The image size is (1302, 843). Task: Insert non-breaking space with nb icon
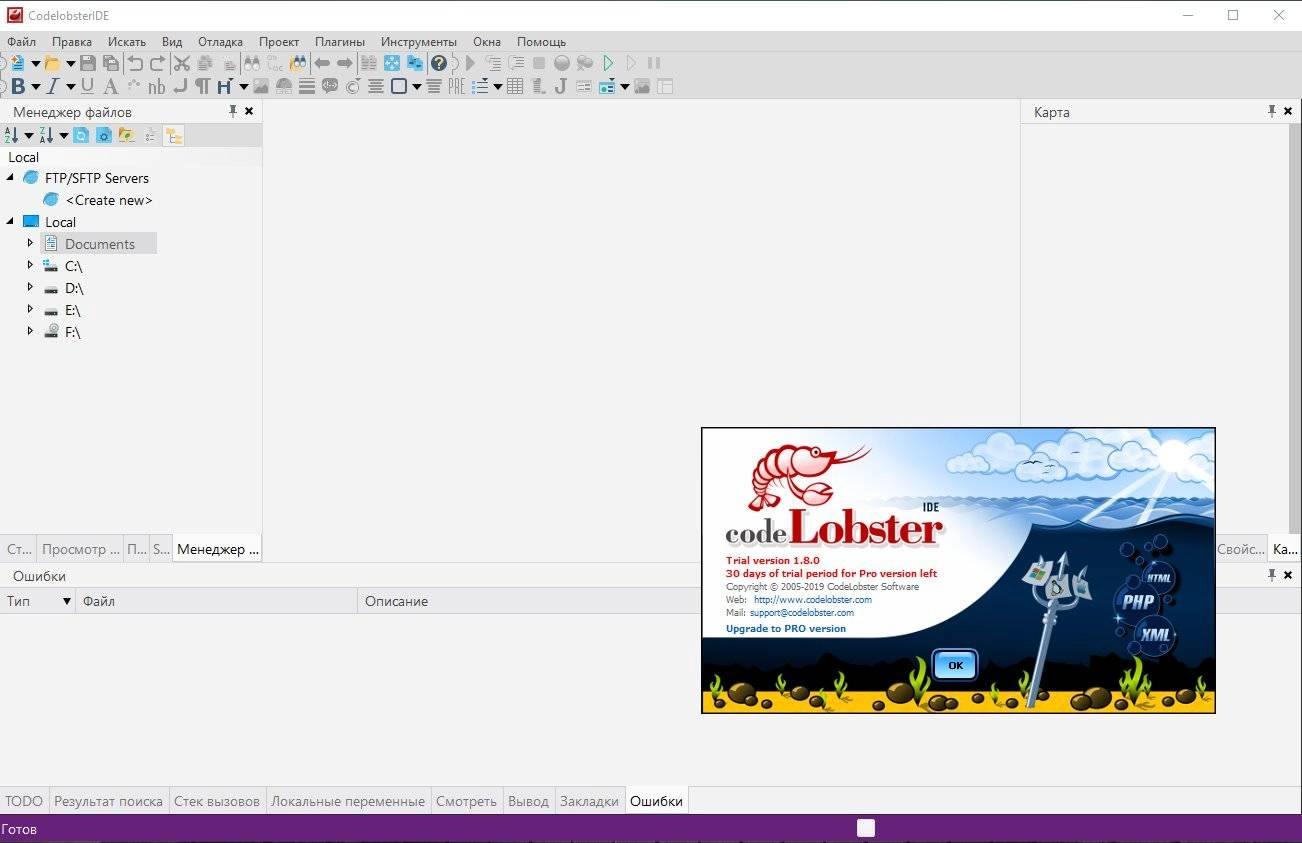coord(156,87)
